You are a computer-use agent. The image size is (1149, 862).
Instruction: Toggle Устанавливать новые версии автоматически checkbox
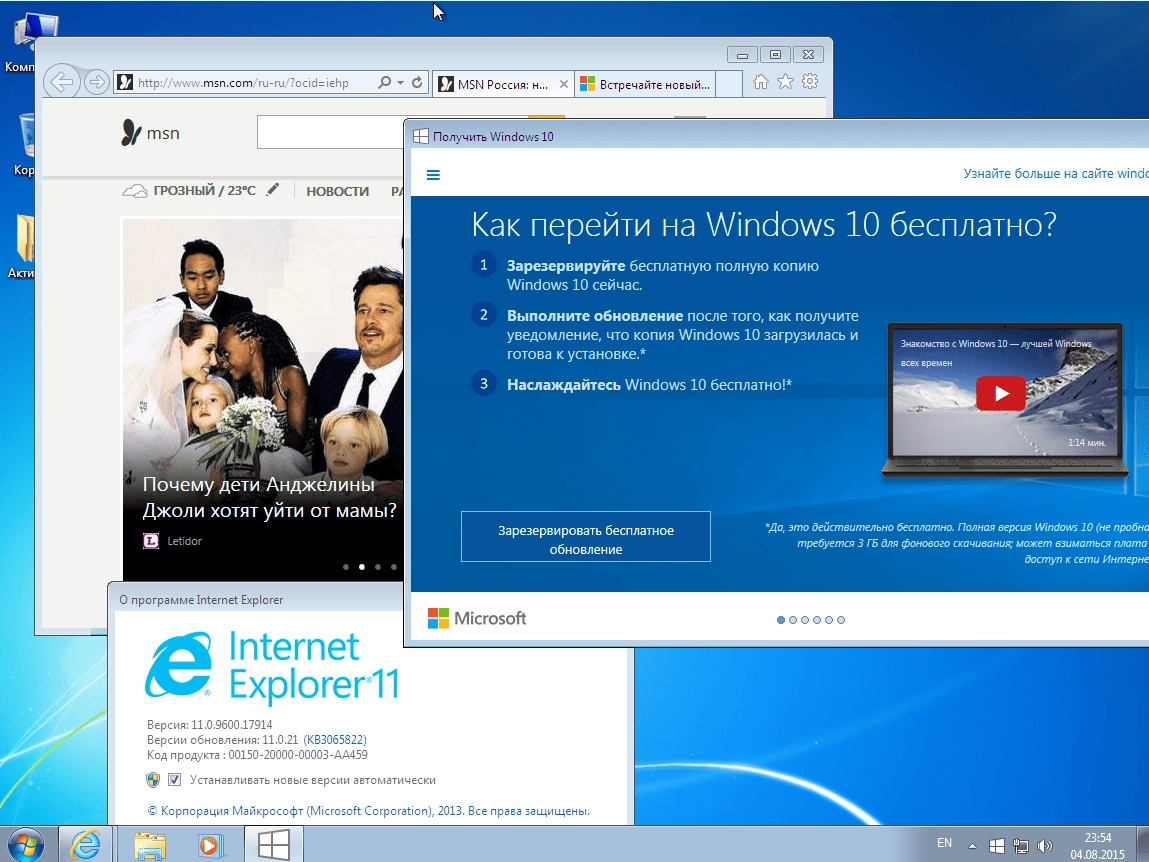coord(174,779)
